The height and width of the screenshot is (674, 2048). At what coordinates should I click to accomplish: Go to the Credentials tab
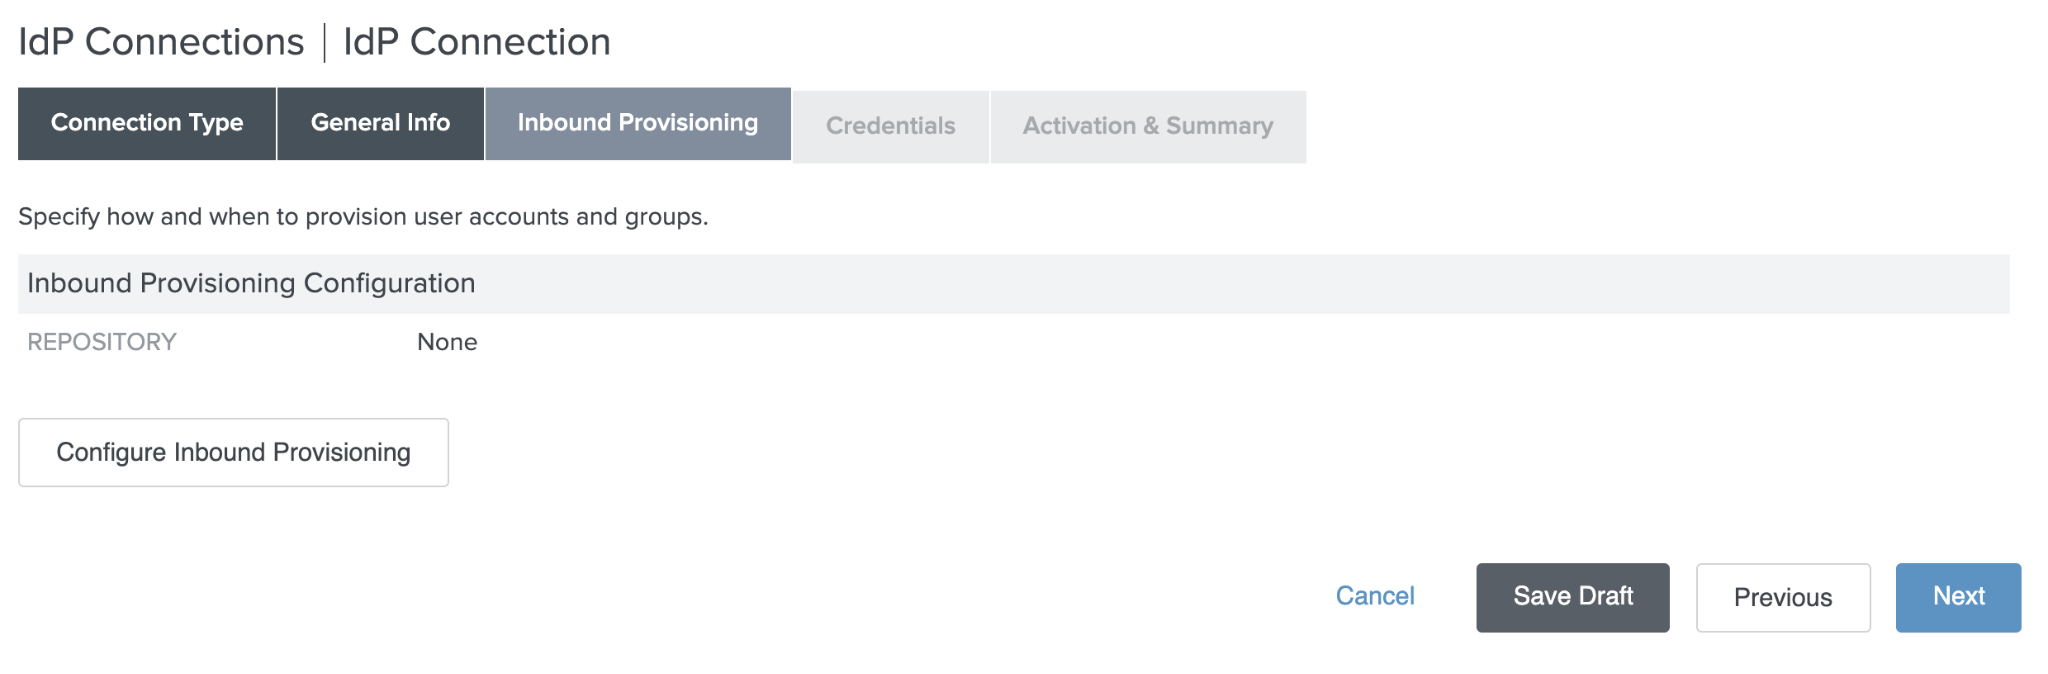[890, 126]
